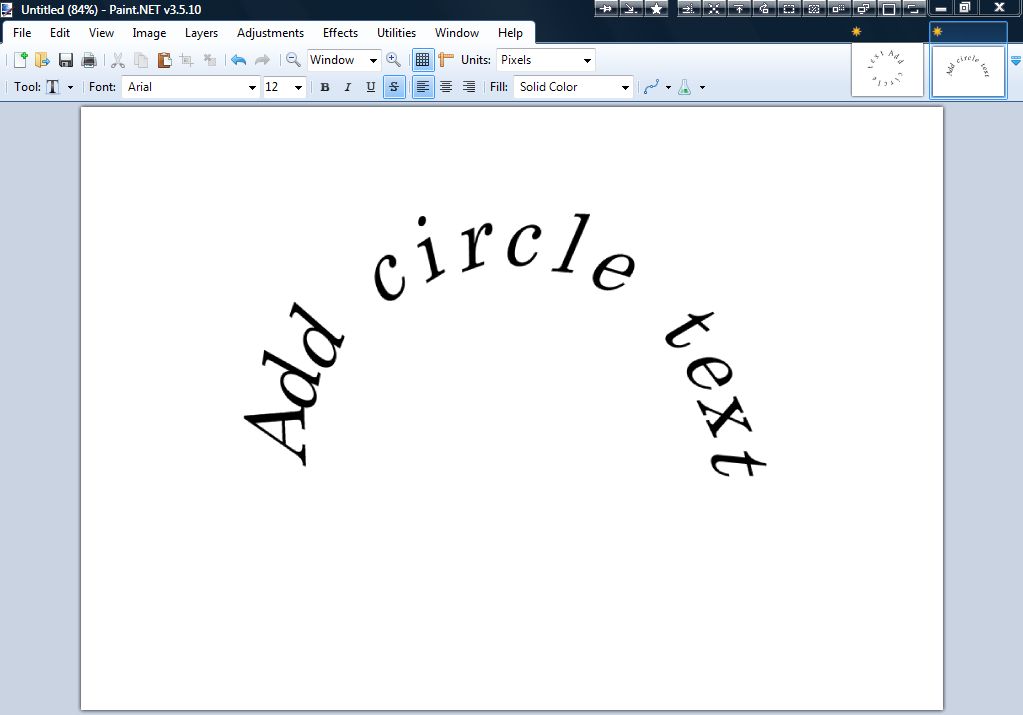
Task: Open the Effects menu
Action: click(x=340, y=32)
